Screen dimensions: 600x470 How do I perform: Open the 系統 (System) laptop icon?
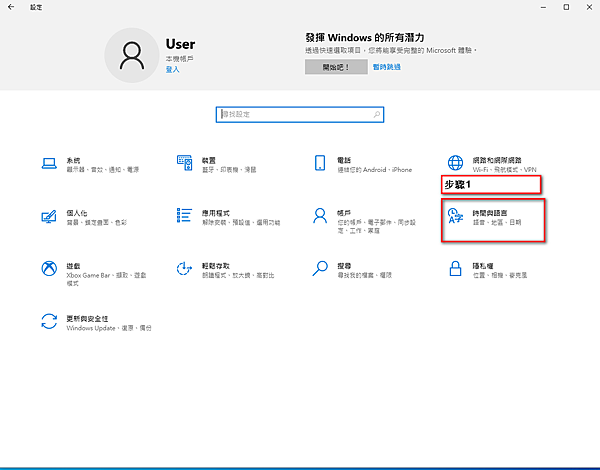(x=49, y=163)
